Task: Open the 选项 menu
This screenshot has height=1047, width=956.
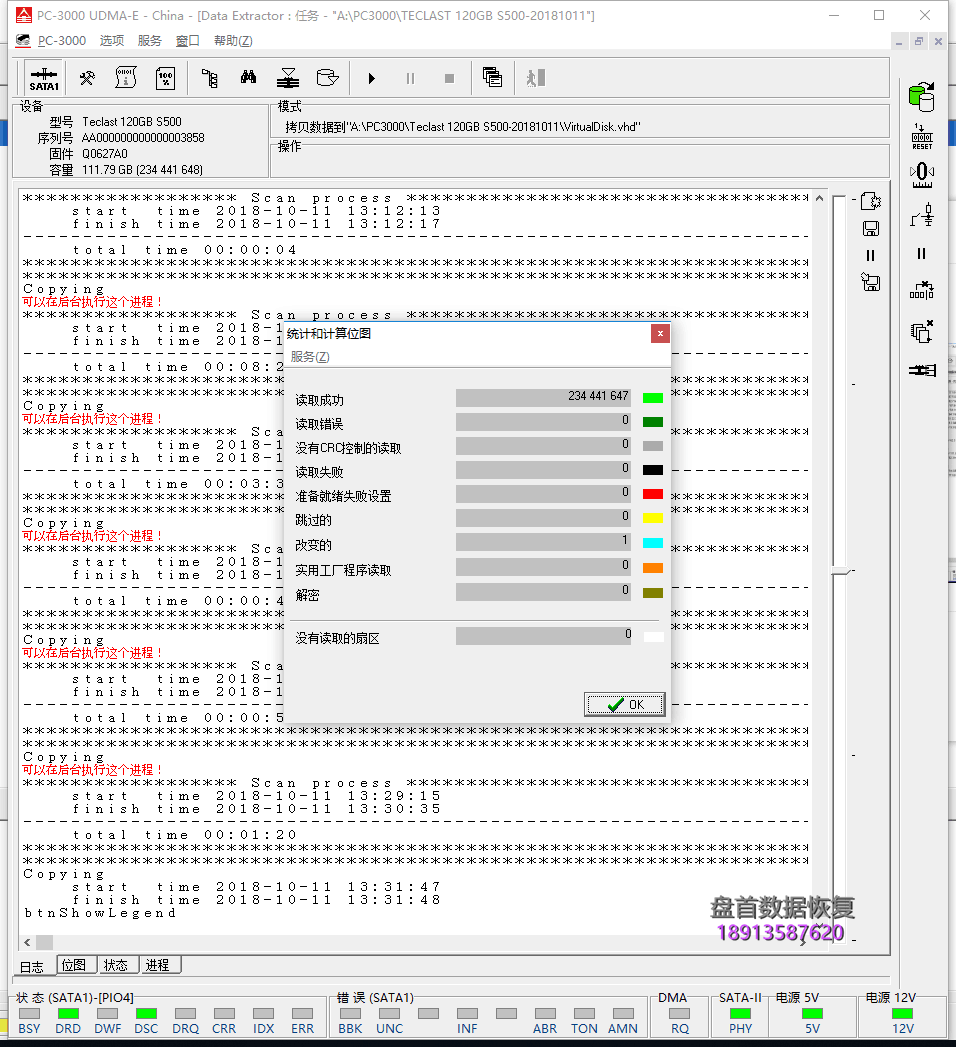Action: coord(112,41)
